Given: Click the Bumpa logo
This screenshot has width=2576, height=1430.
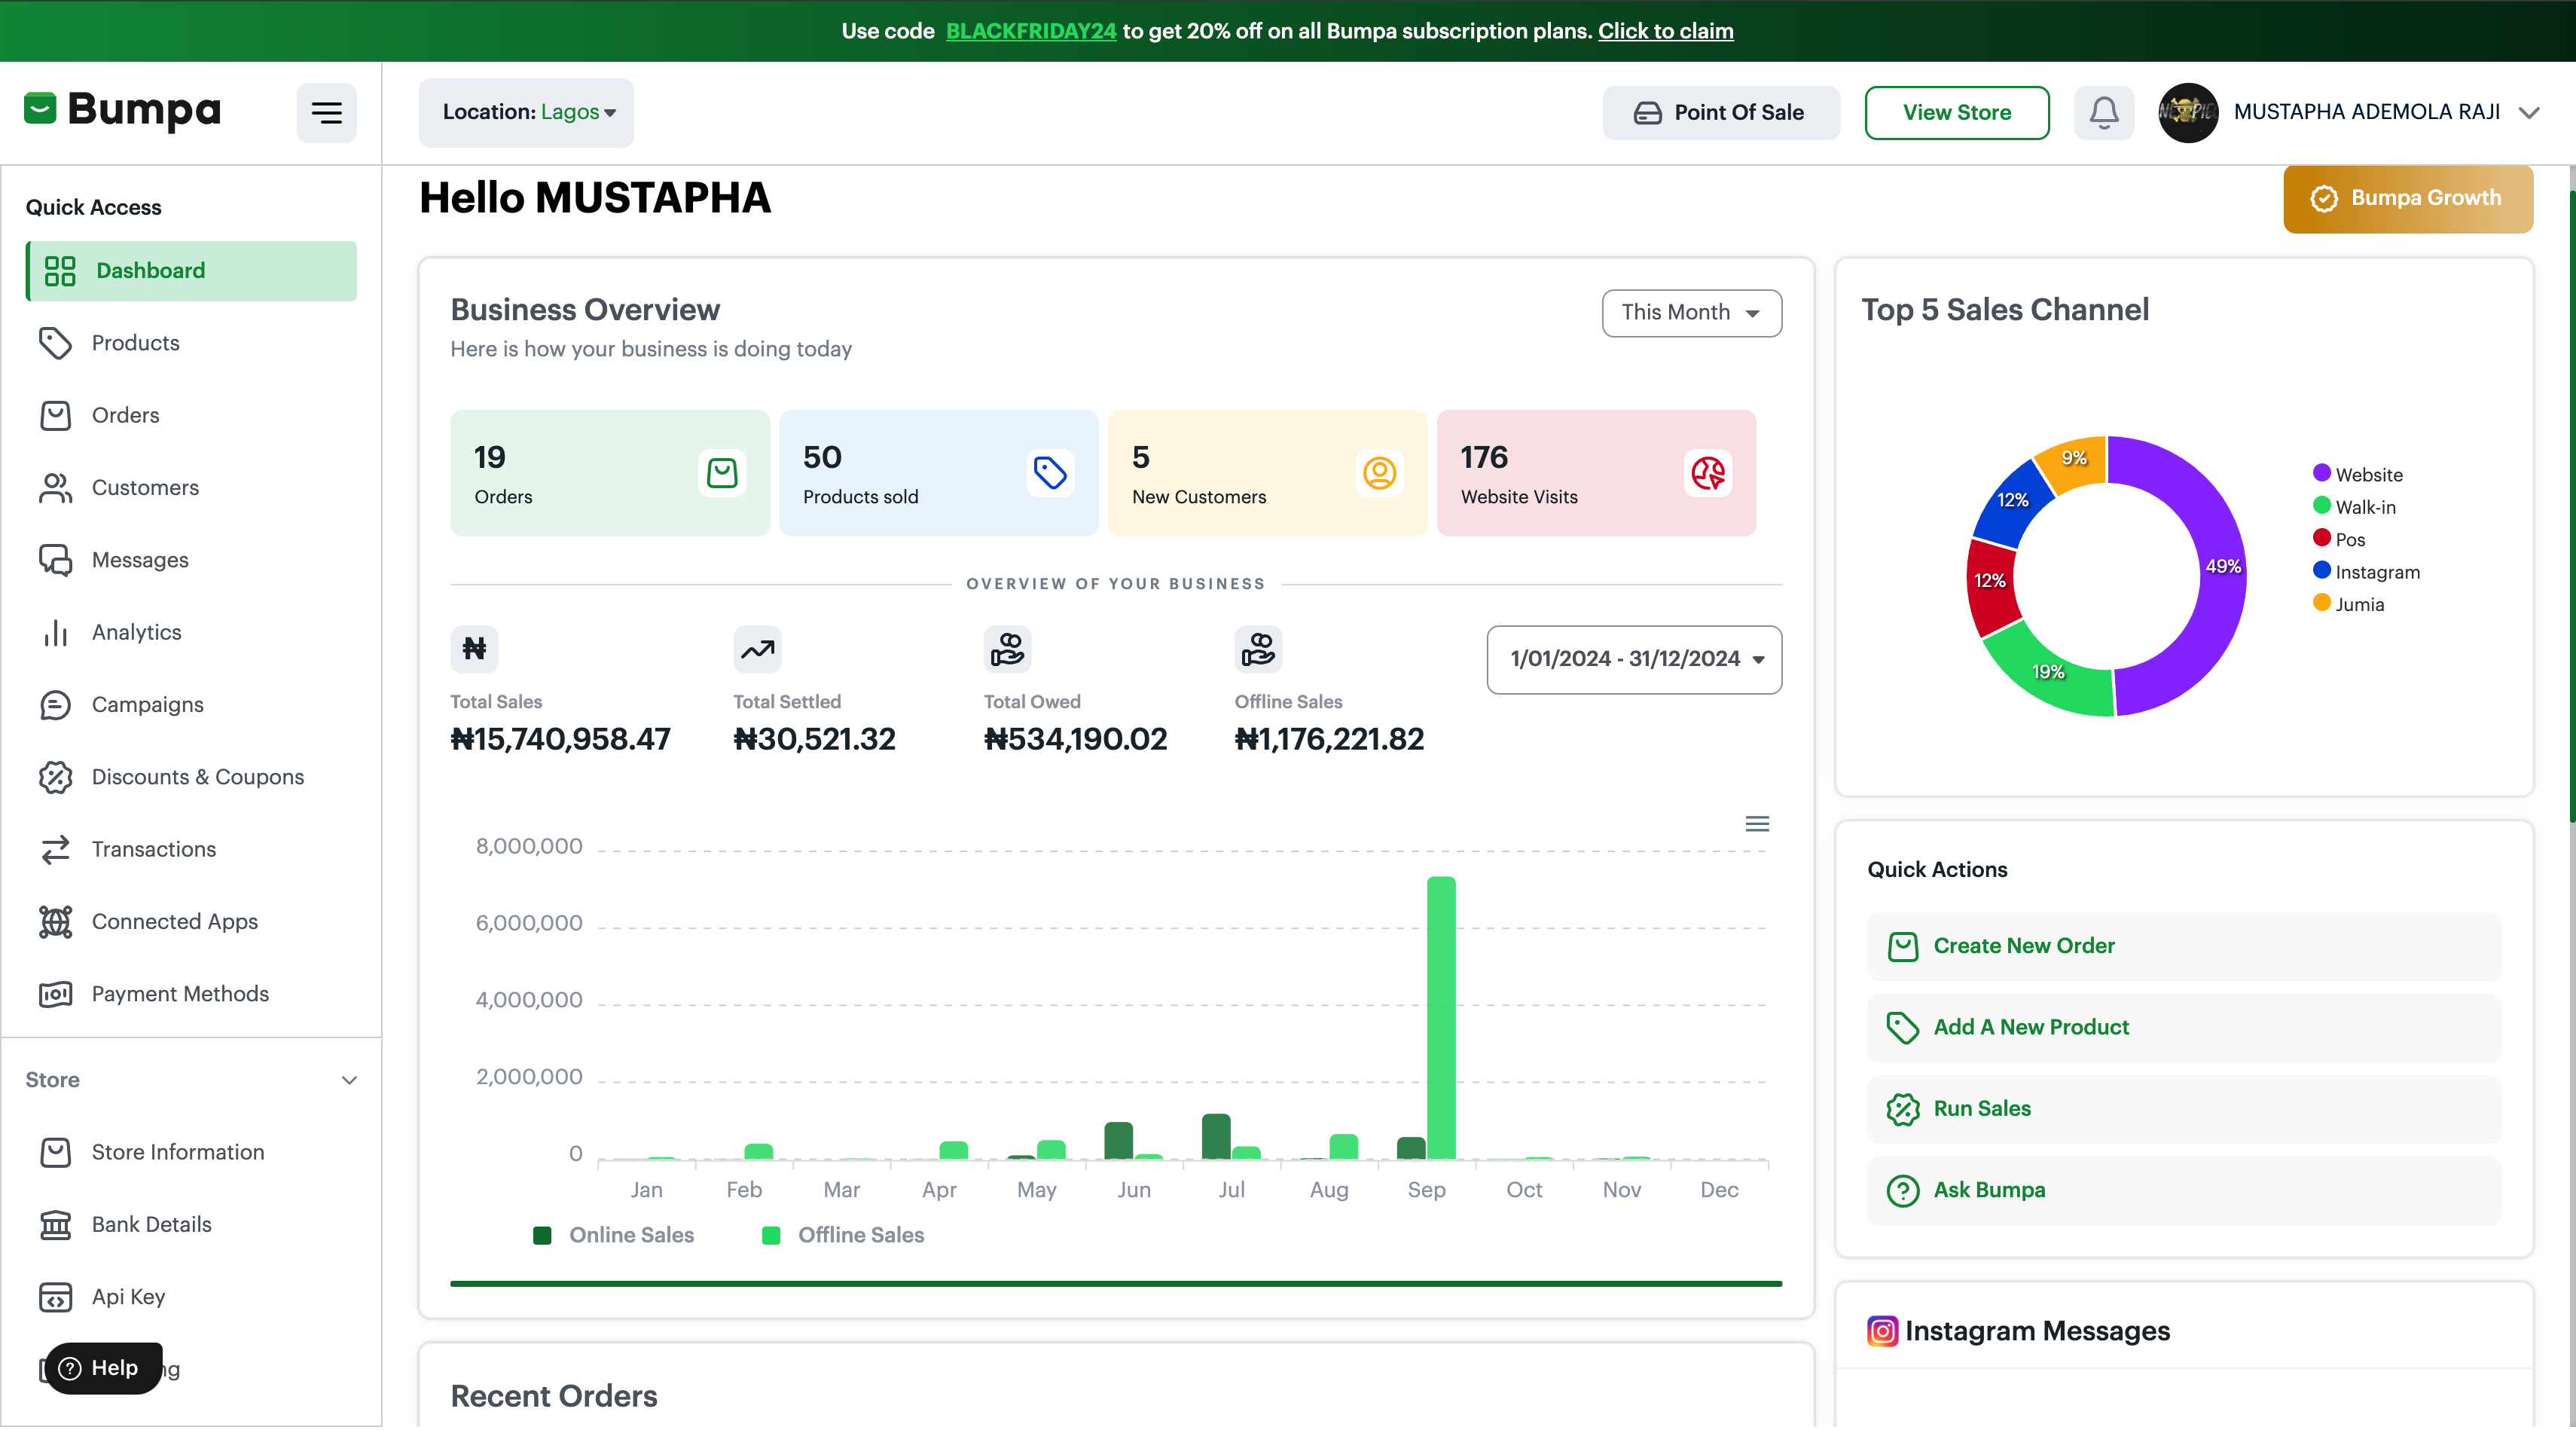Looking at the screenshot, I should coord(122,110).
